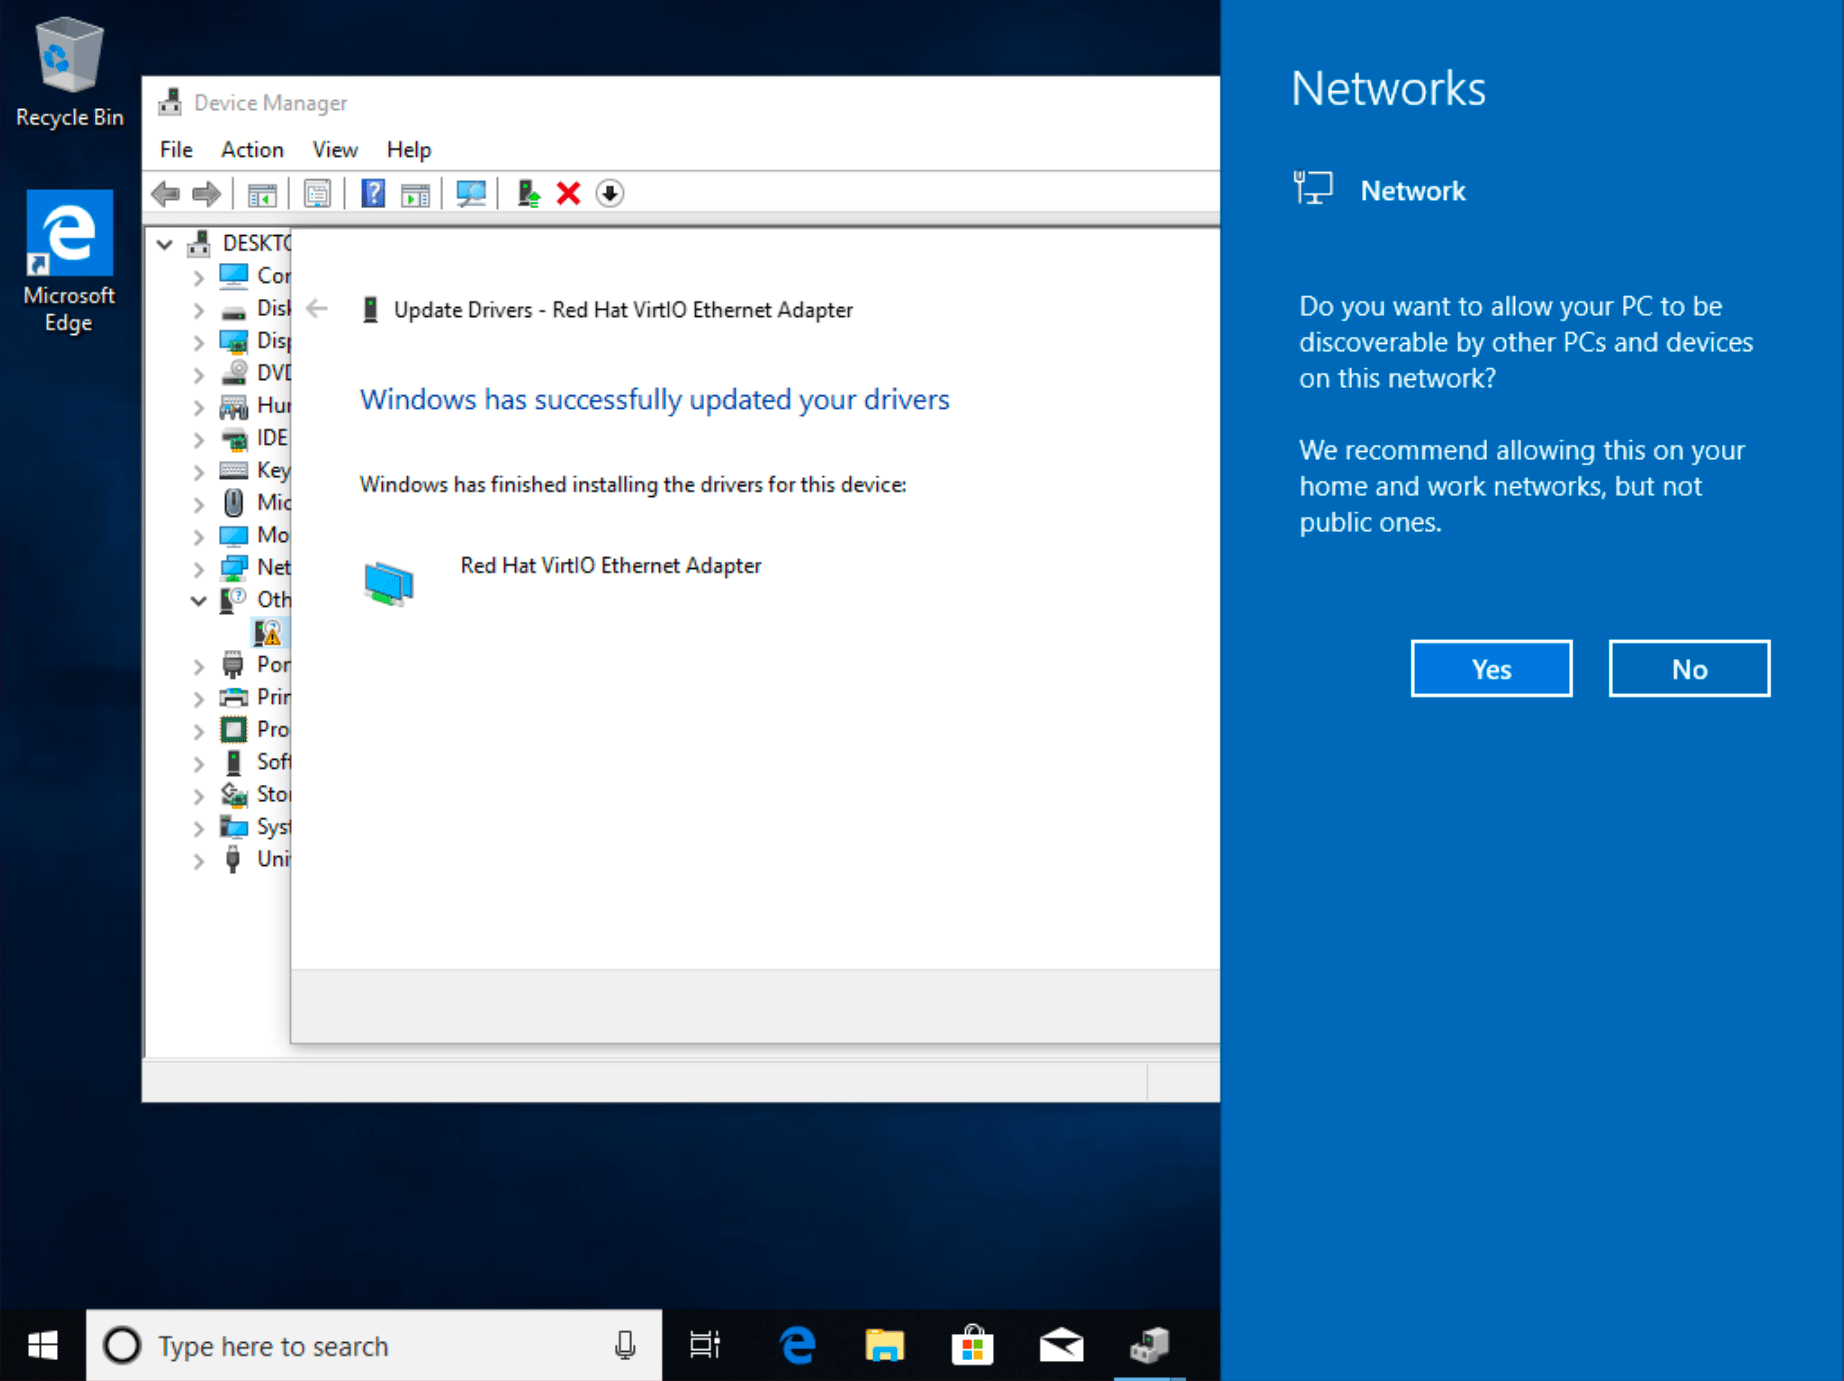Screen dimensions: 1844x1381
Task: Open the Windows Start button
Action: [43, 1346]
